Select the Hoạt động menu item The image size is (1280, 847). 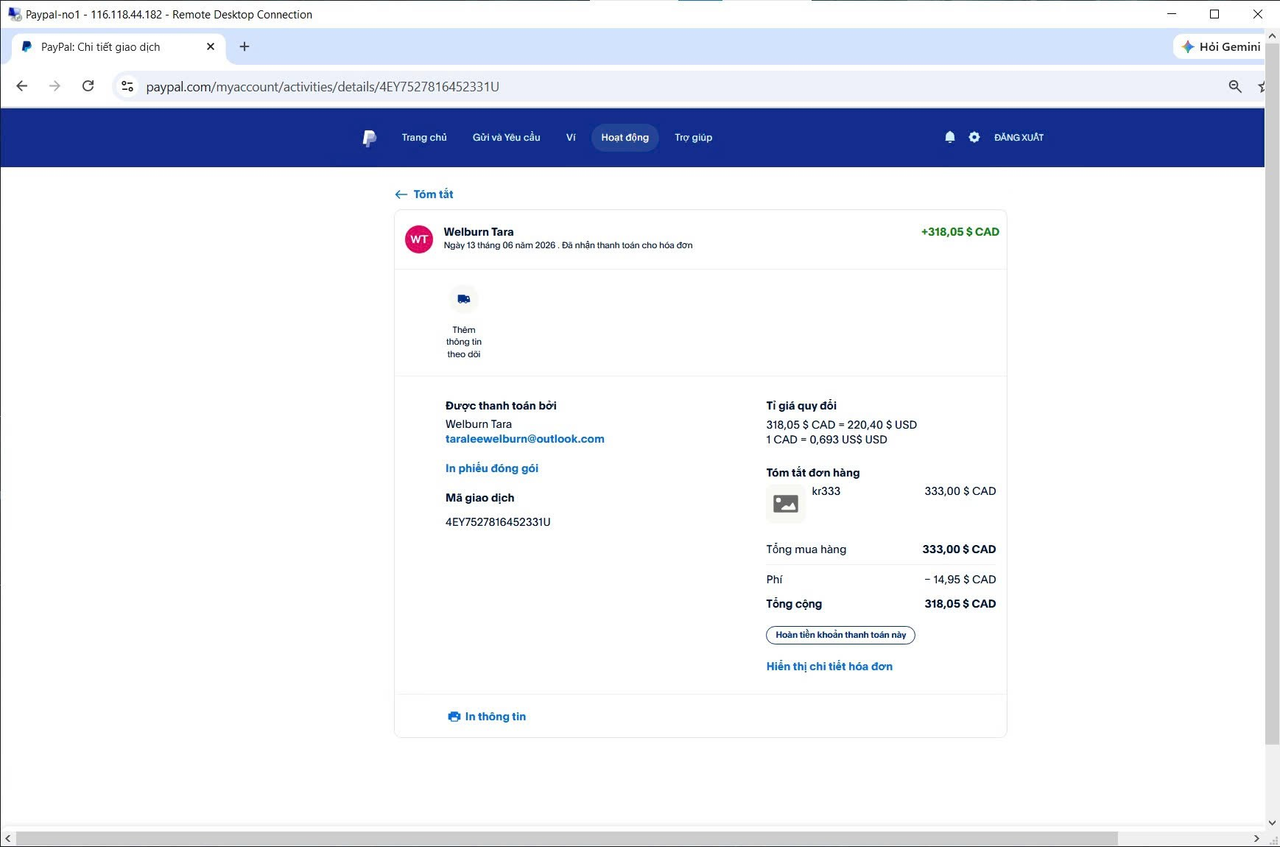tap(625, 137)
